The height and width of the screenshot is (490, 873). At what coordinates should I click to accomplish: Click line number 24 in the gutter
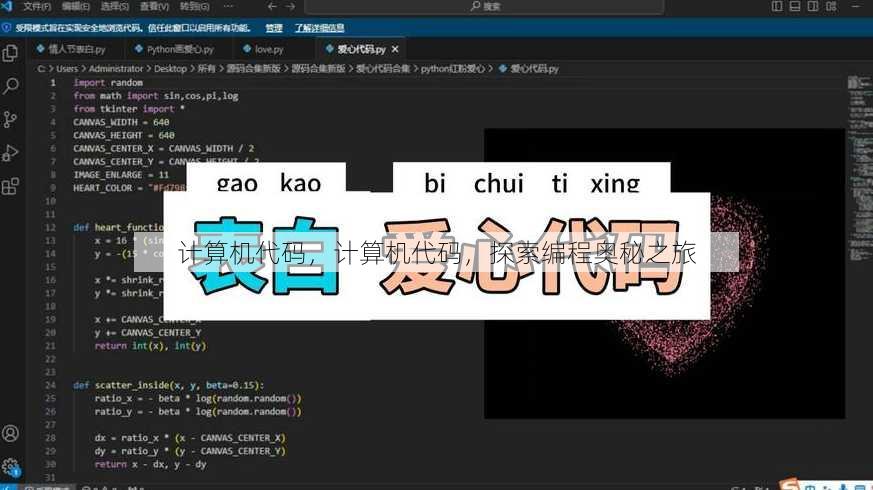click(50, 385)
